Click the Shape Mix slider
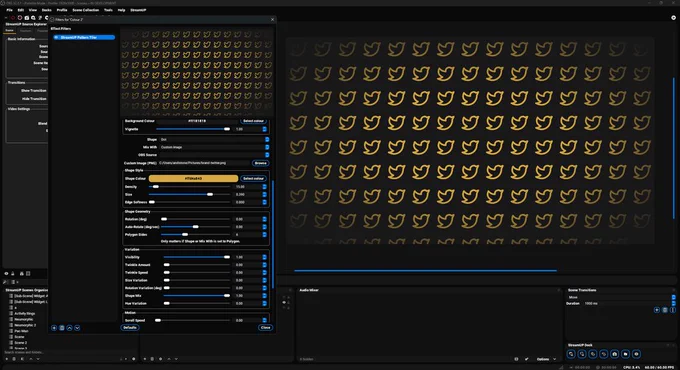This screenshot has width=680, height=370. tap(197, 295)
